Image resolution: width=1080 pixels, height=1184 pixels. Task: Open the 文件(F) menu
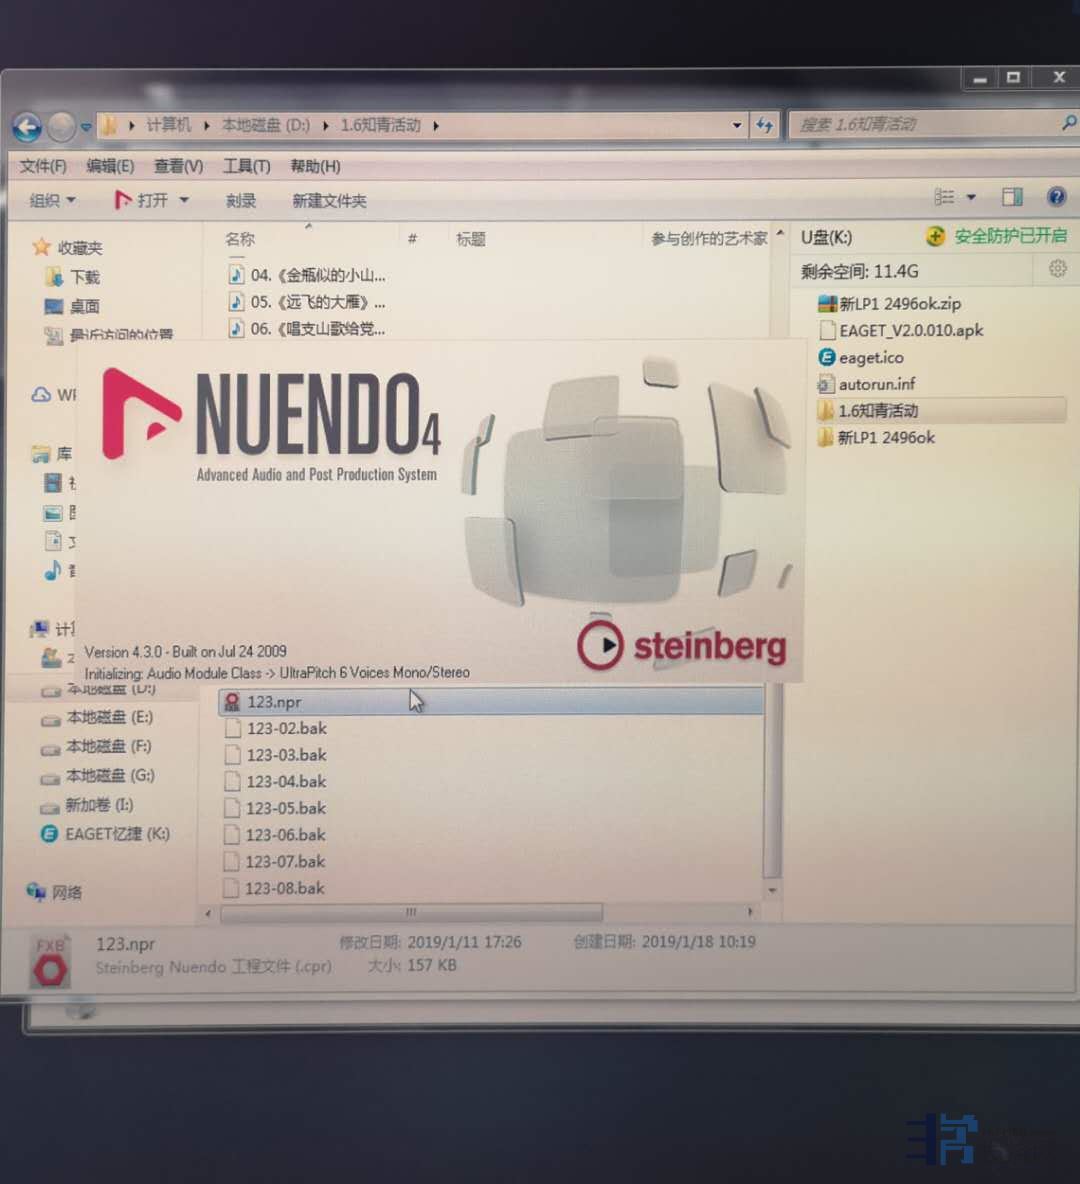coord(43,166)
